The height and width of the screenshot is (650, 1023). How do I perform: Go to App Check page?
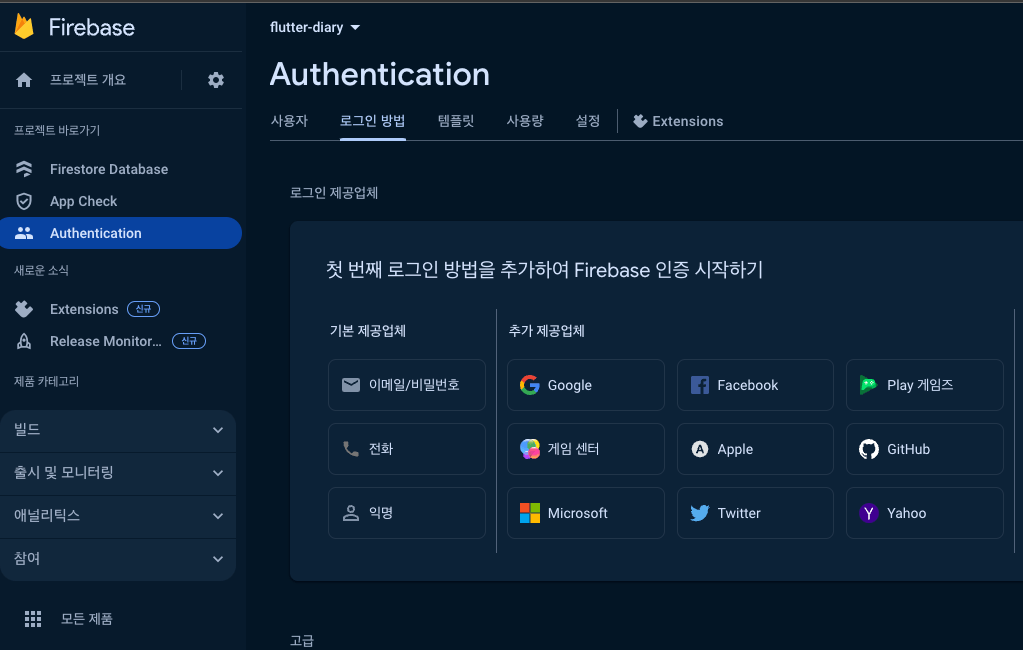tap(84, 201)
